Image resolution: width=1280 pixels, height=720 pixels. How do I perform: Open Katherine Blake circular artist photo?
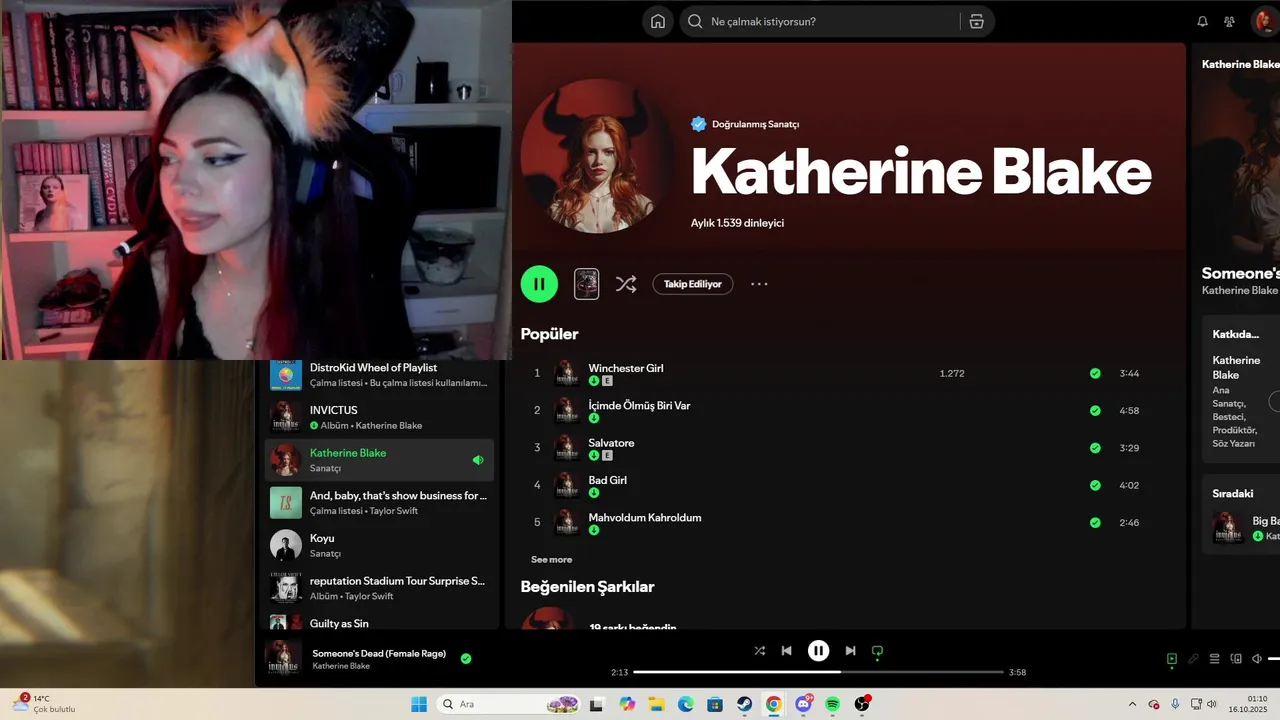click(x=597, y=155)
